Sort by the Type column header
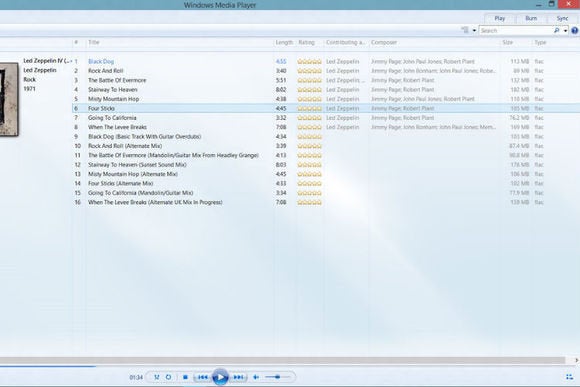 tap(540, 42)
